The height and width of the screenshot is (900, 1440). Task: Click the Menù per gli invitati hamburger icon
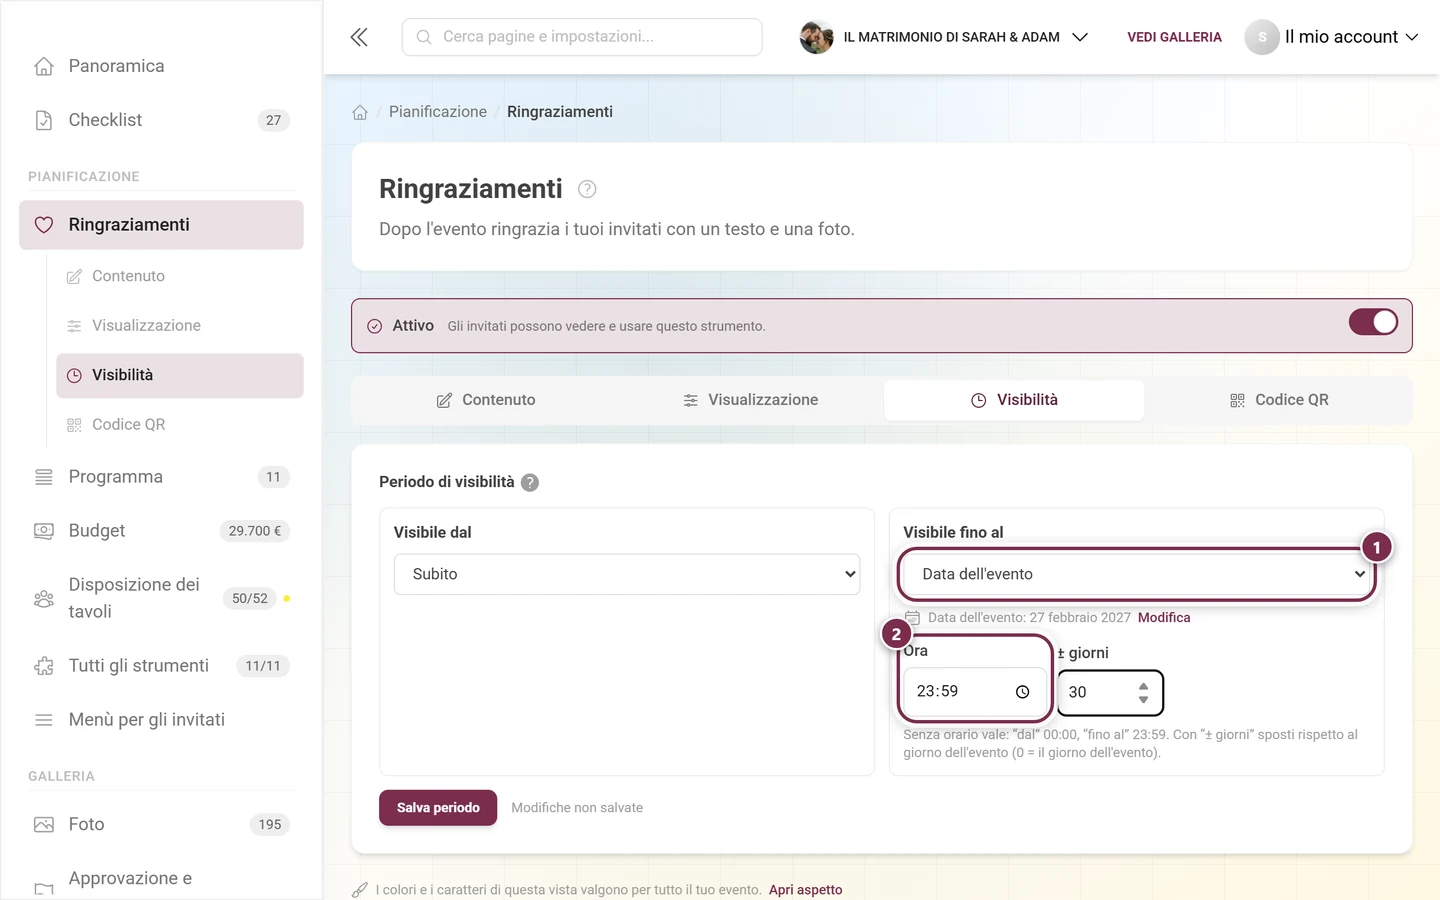[x=44, y=720]
